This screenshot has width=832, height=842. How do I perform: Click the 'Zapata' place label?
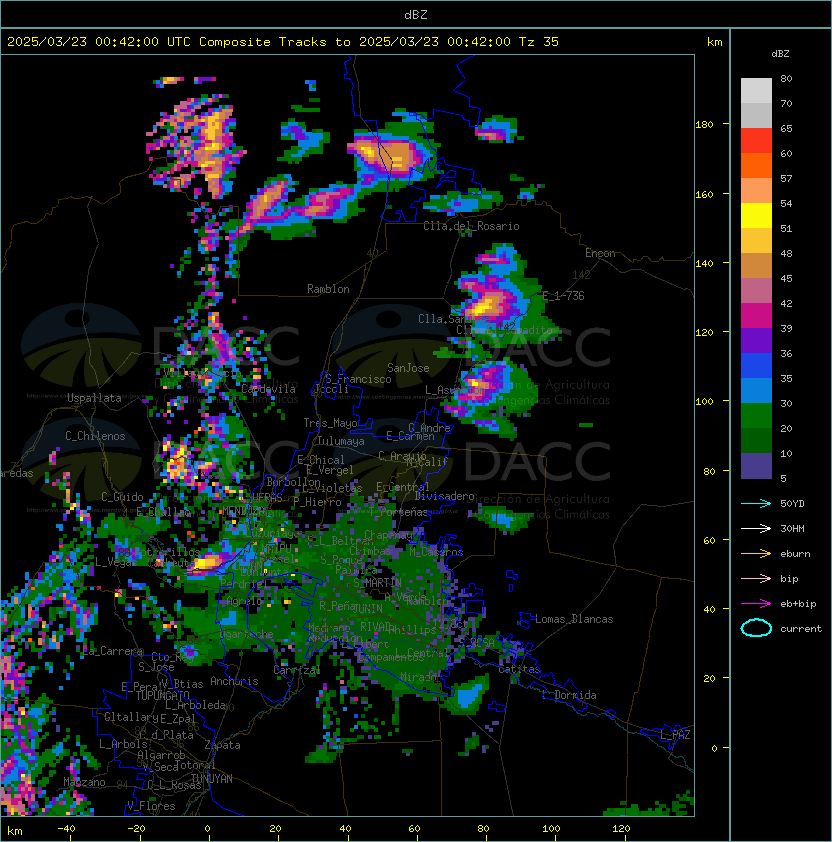222,745
